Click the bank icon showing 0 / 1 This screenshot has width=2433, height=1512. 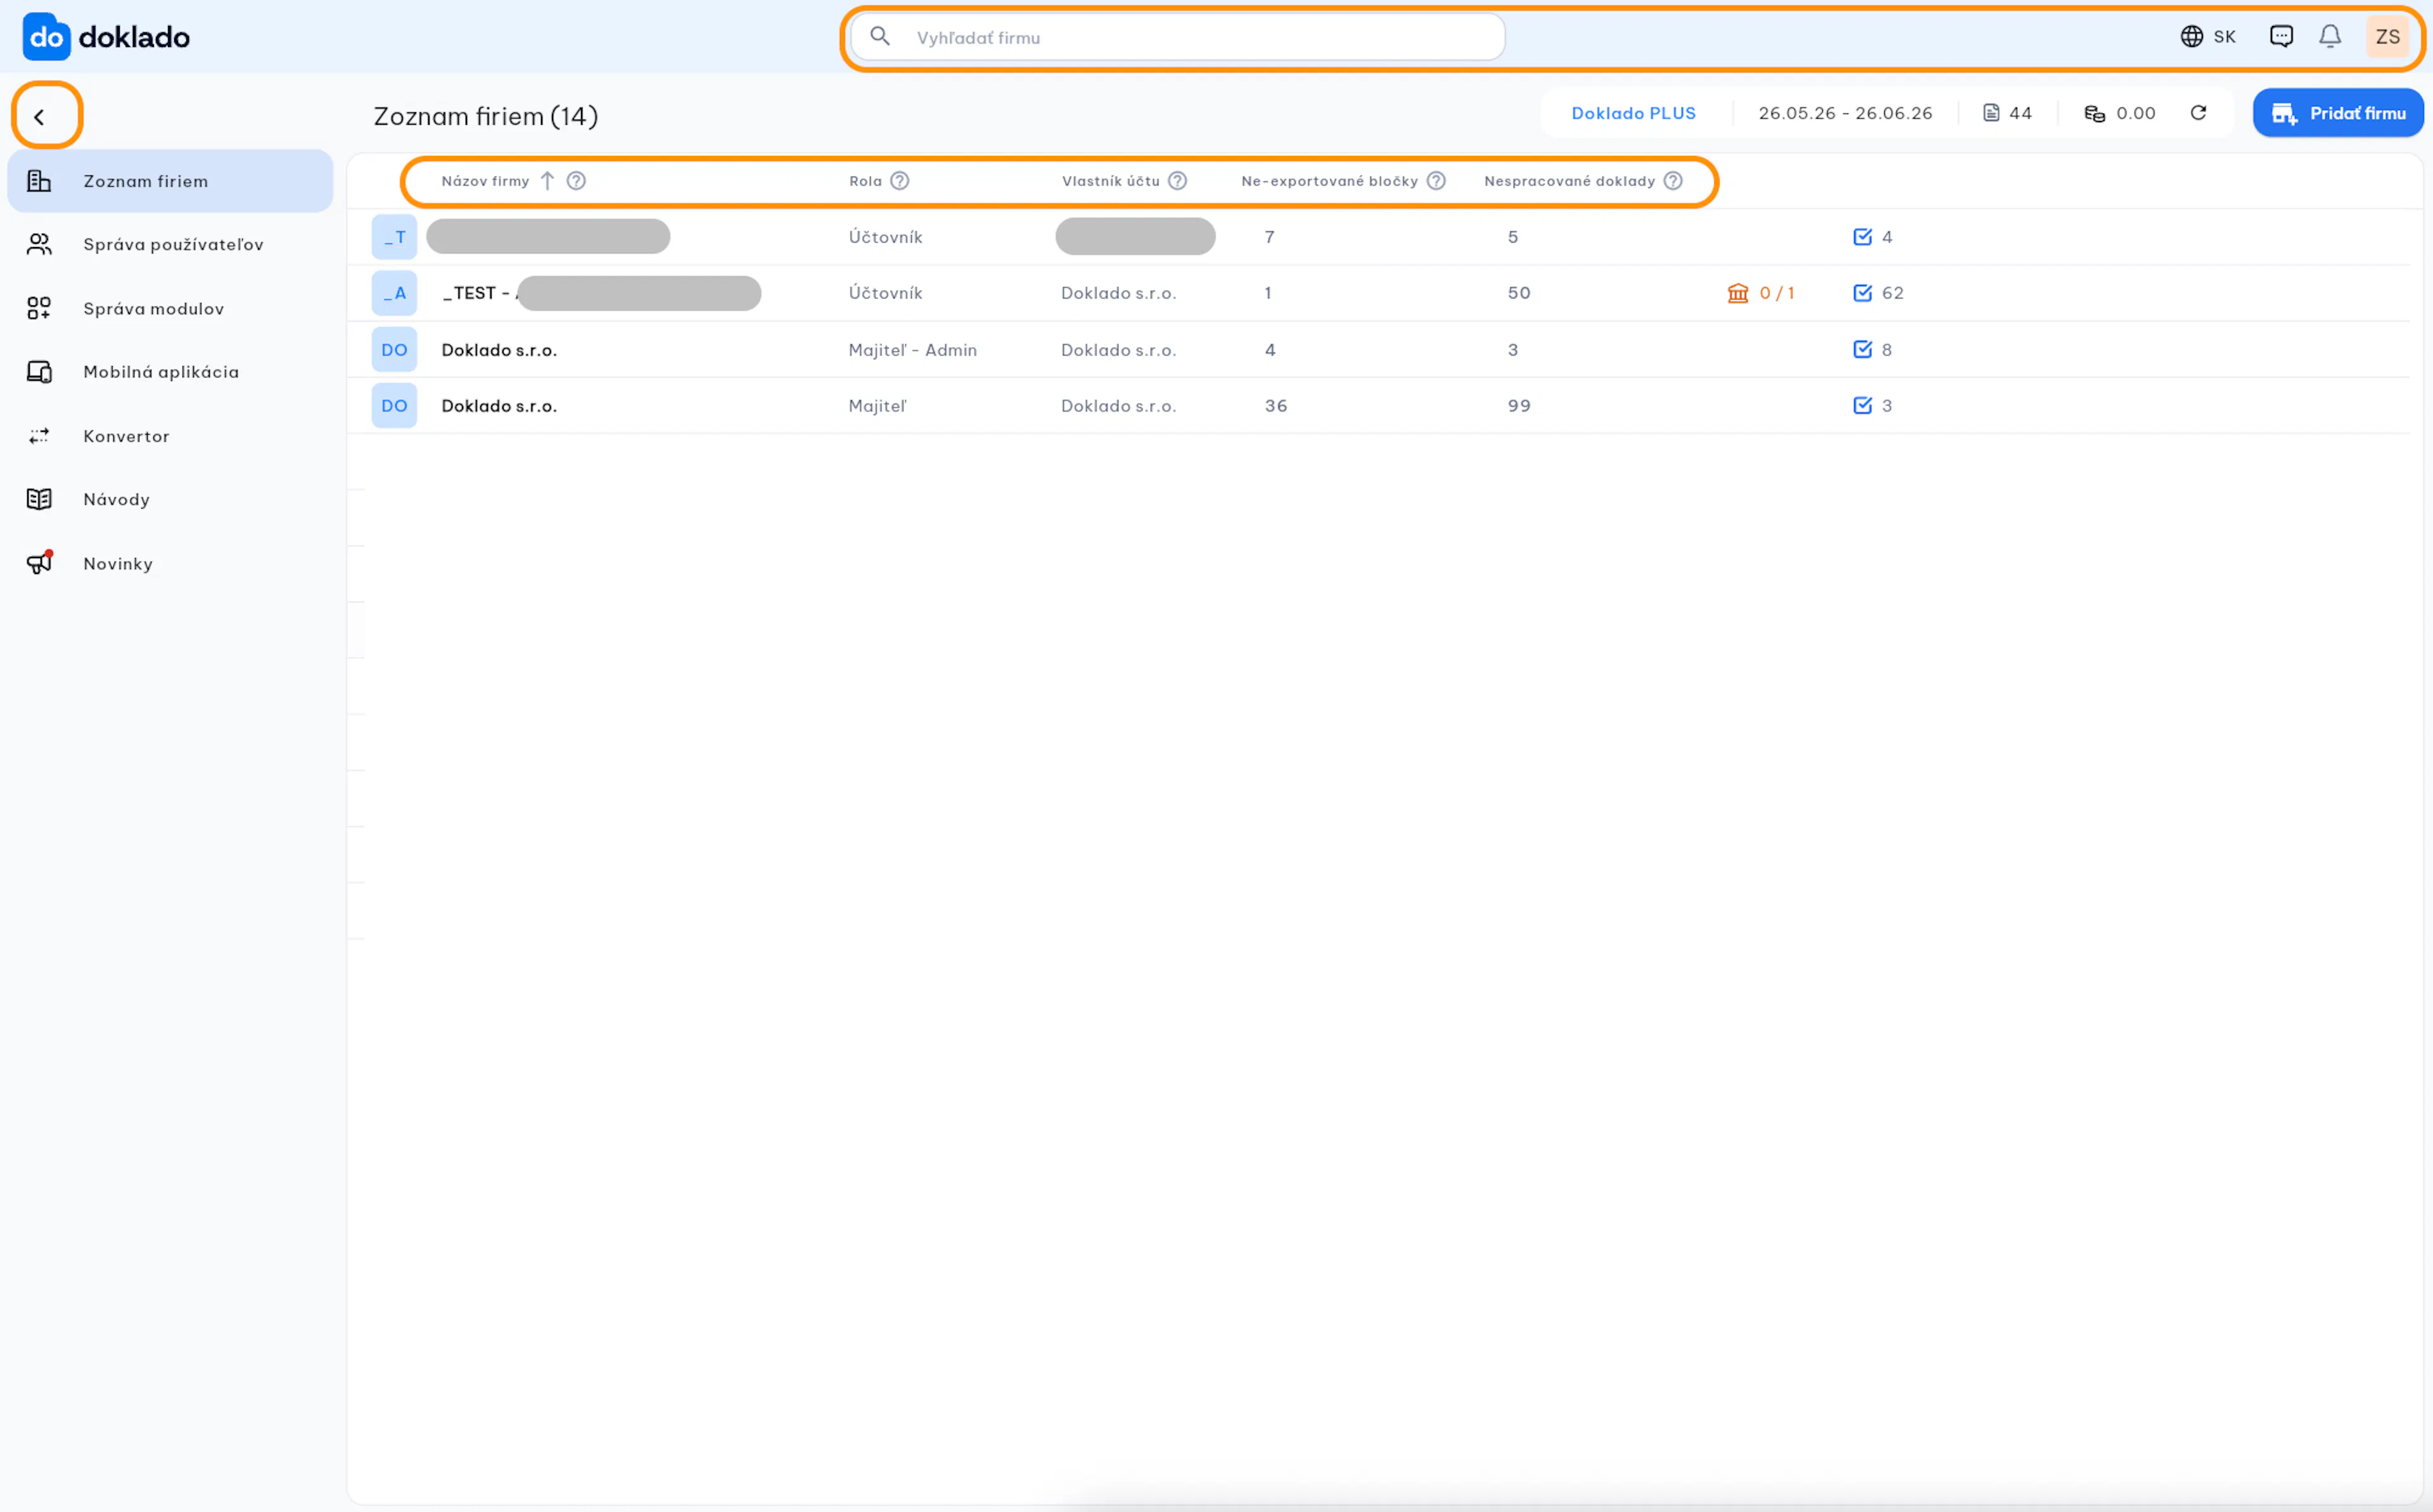(x=1738, y=293)
